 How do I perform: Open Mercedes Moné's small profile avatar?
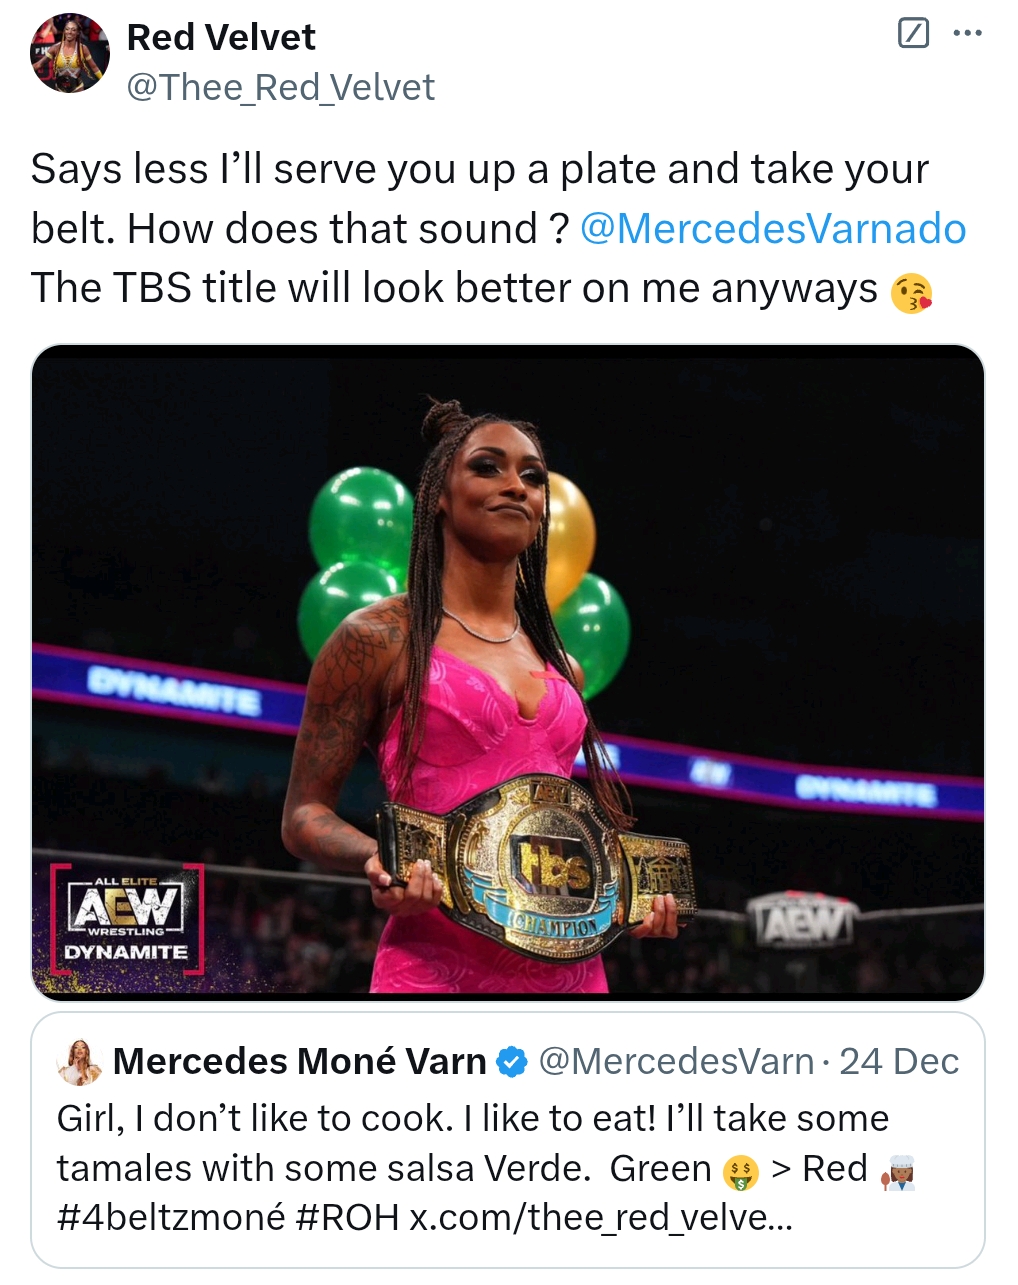pyautogui.click(x=79, y=1062)
